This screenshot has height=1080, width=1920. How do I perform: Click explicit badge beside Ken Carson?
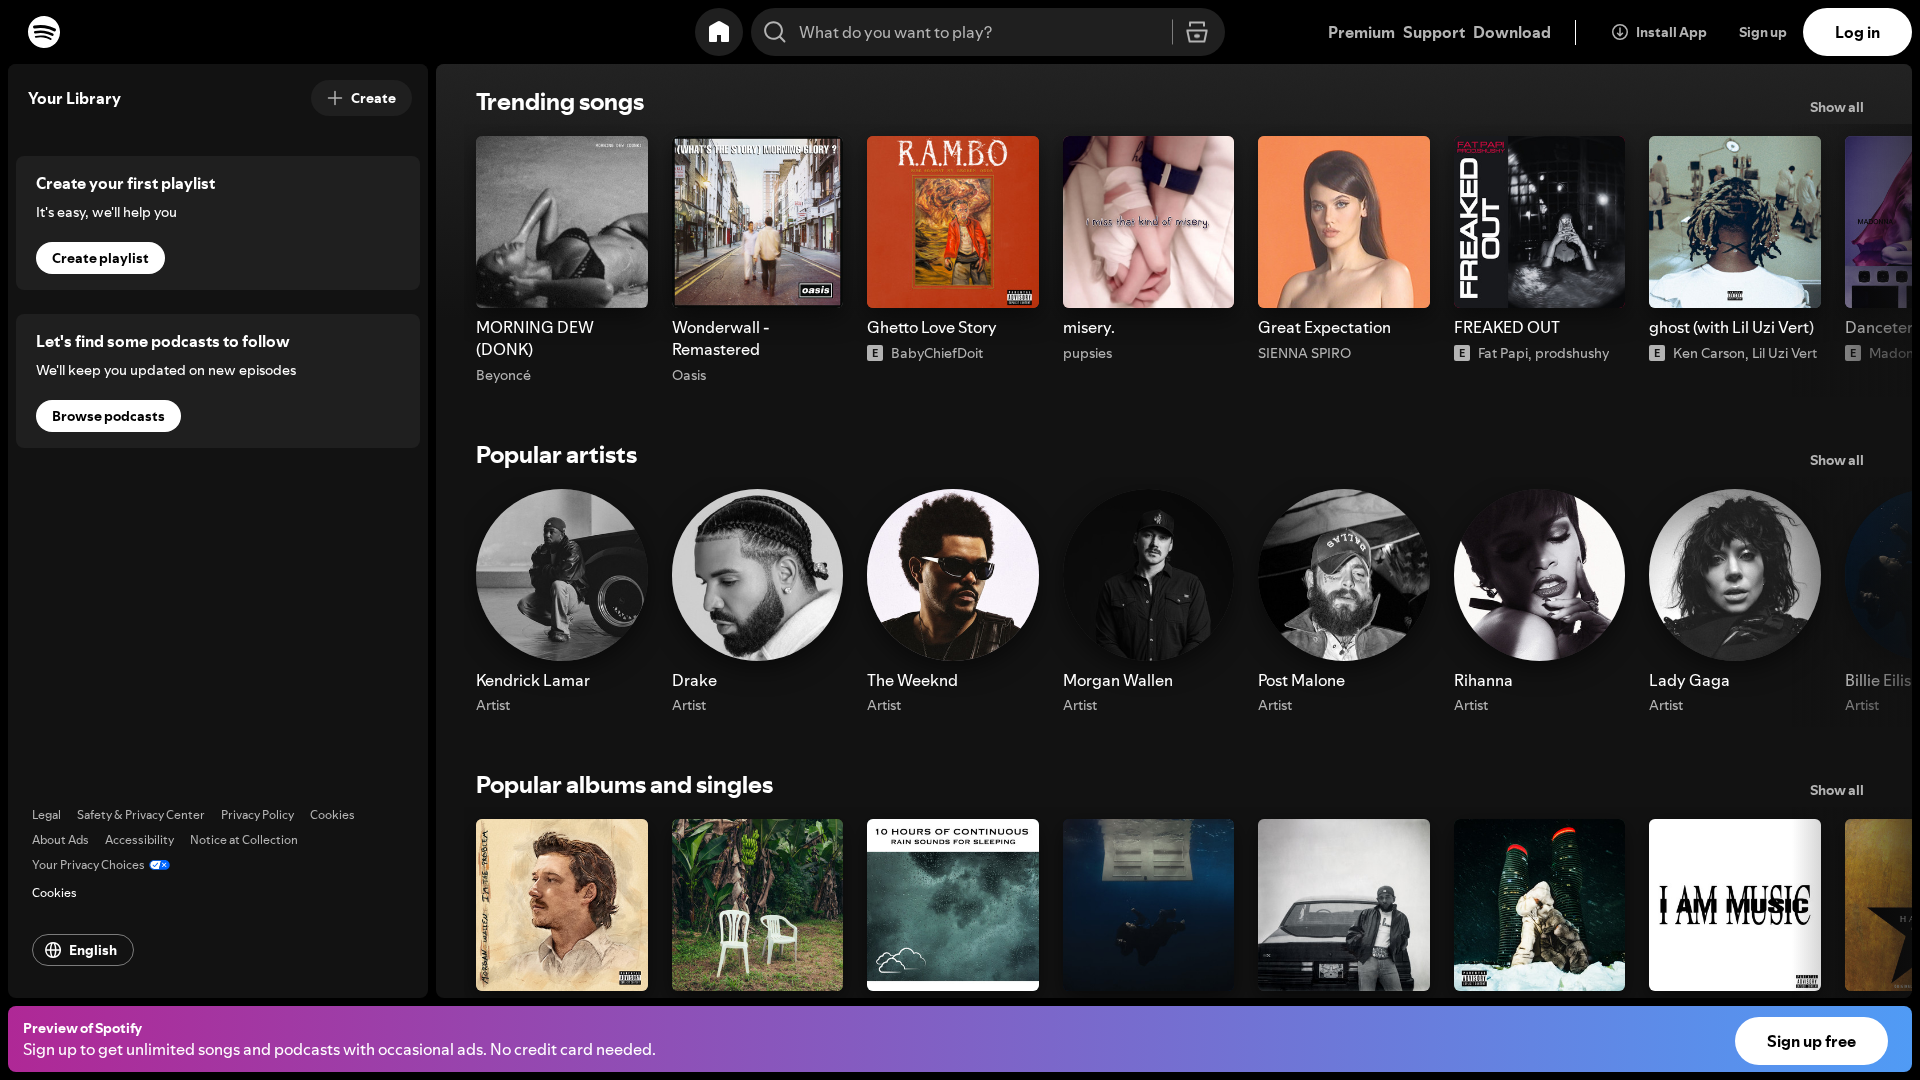pyautogui.click(x=1657, y=353)
